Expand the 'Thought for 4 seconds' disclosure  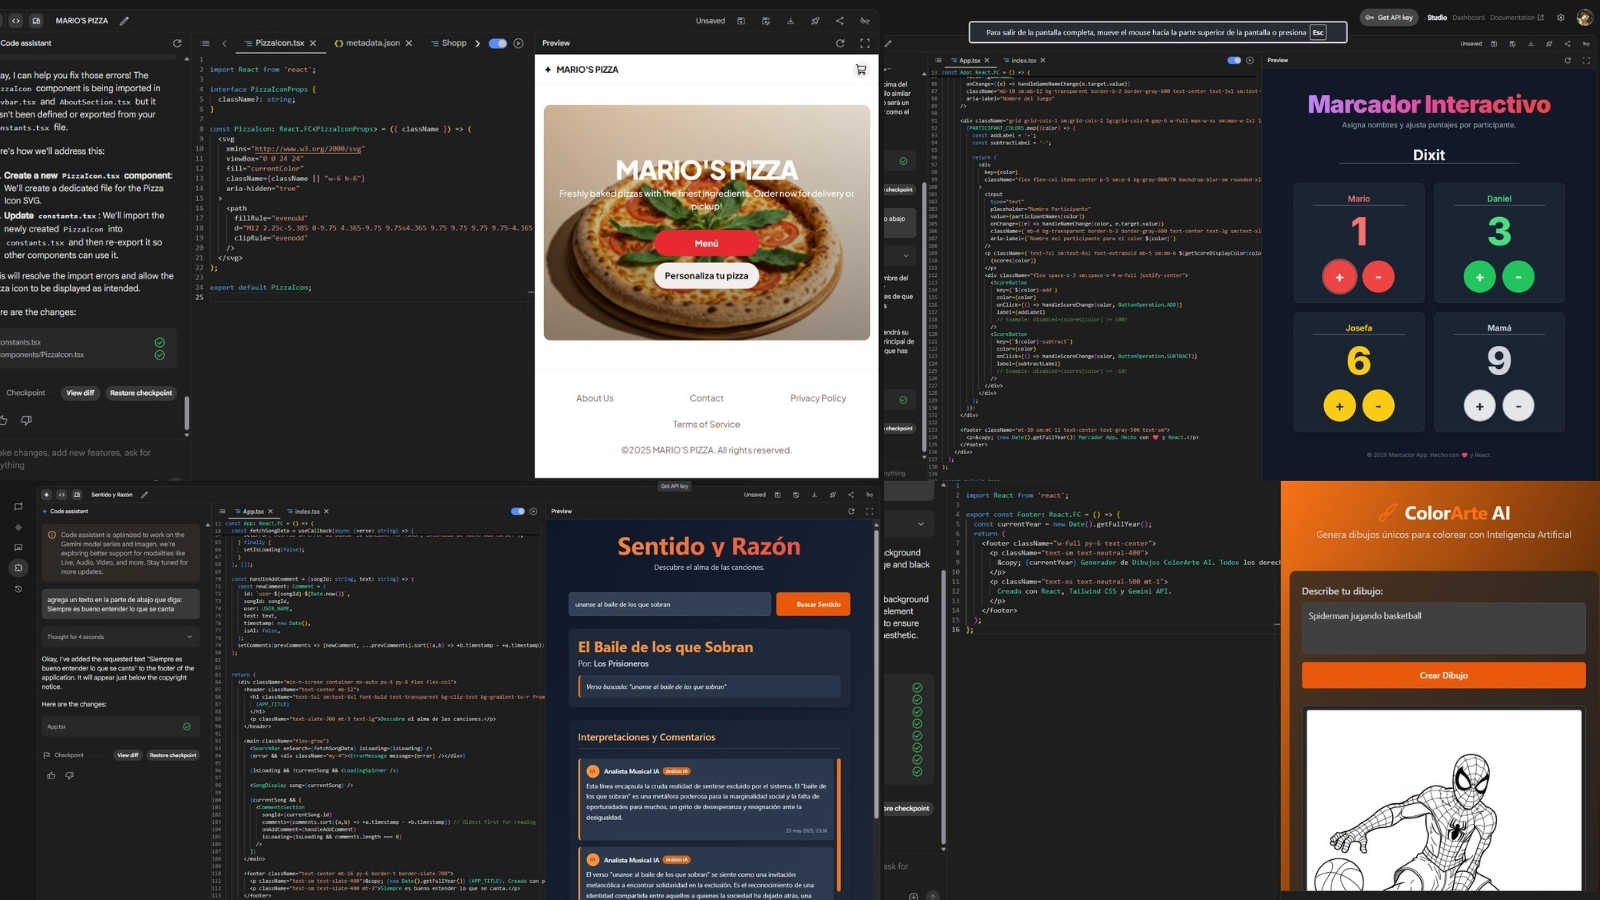click(120, 636)
